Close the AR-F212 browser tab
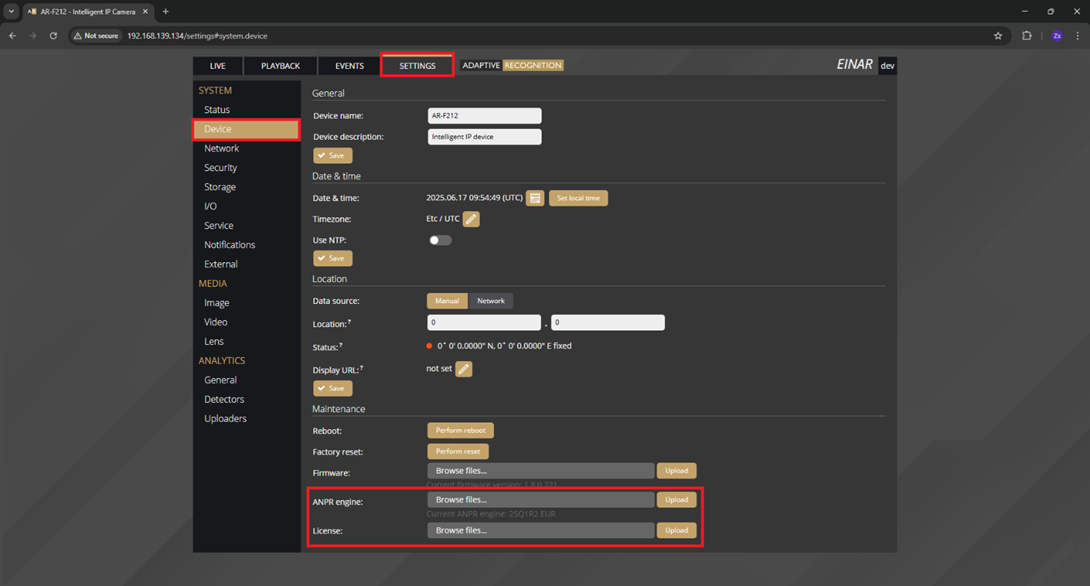The image size is (1090, 586). click(x=145, y=12)
